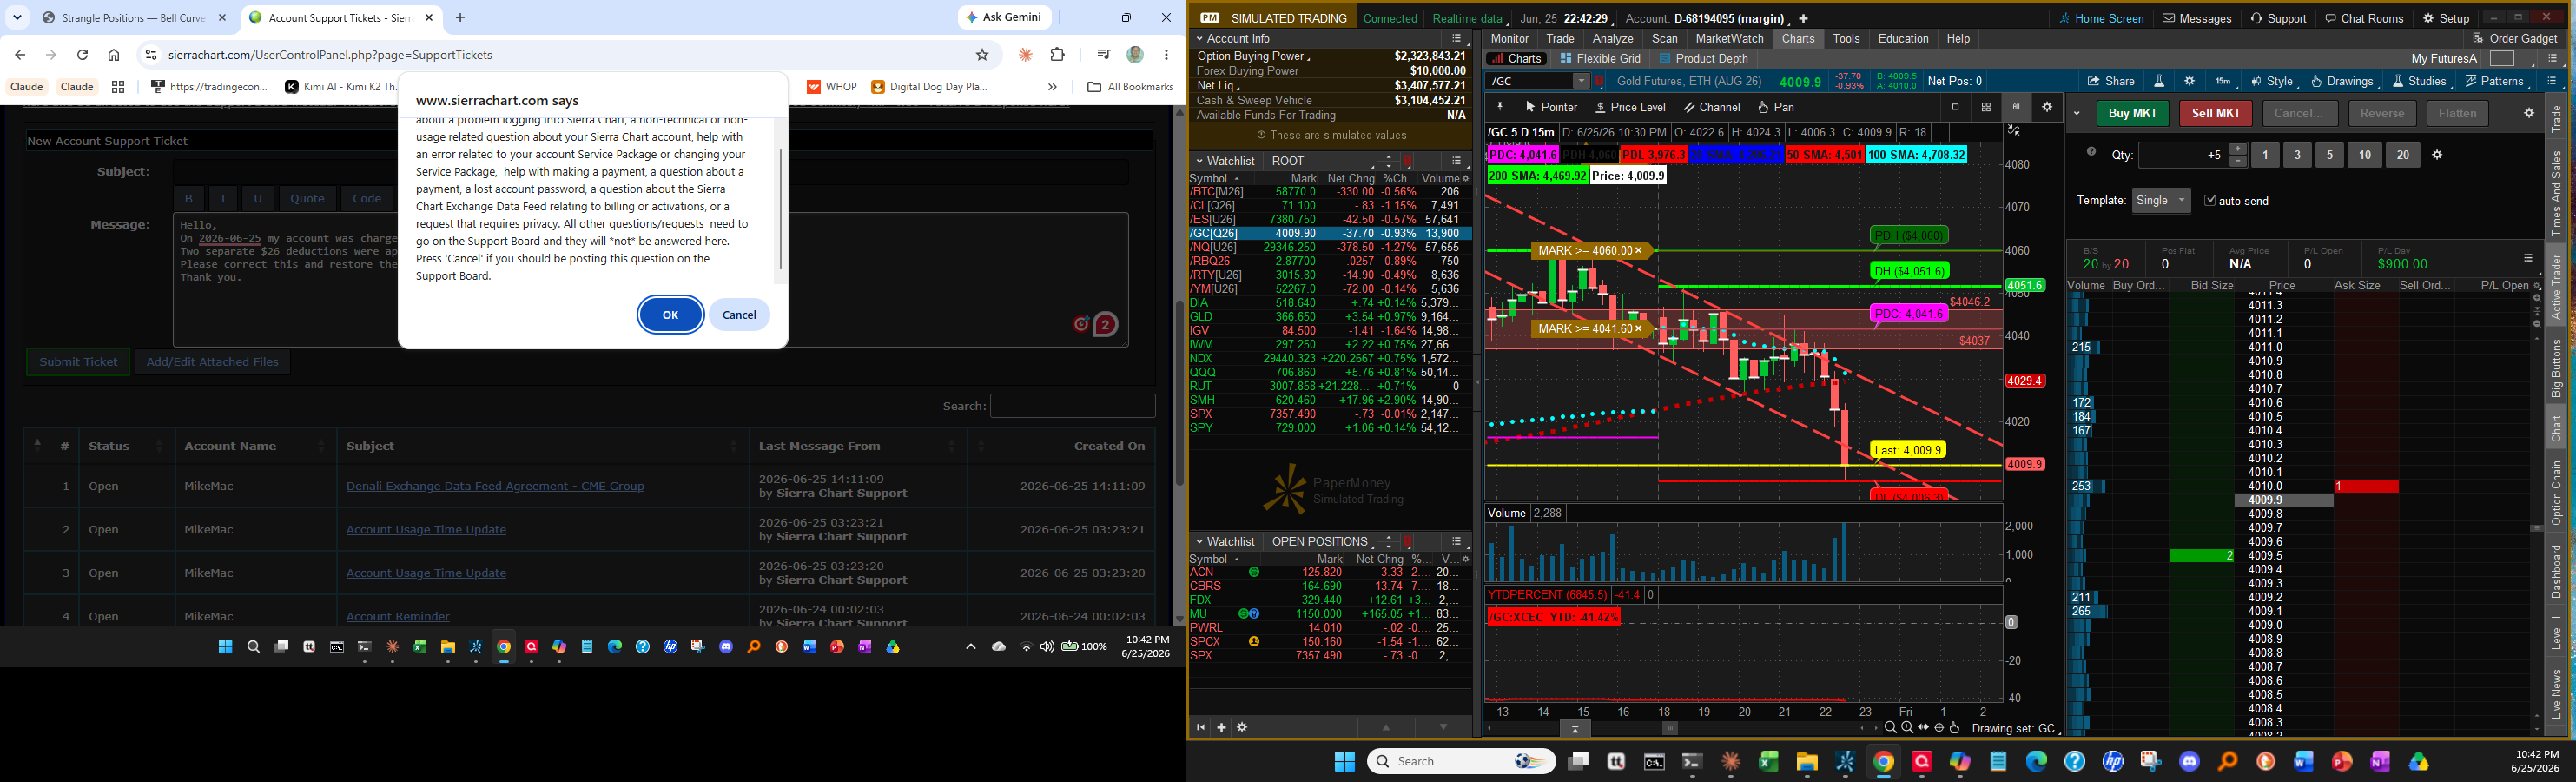Collapse the left sidebar with the arrow-bar icon
2576x782 pixels.
pos(1201,727)
